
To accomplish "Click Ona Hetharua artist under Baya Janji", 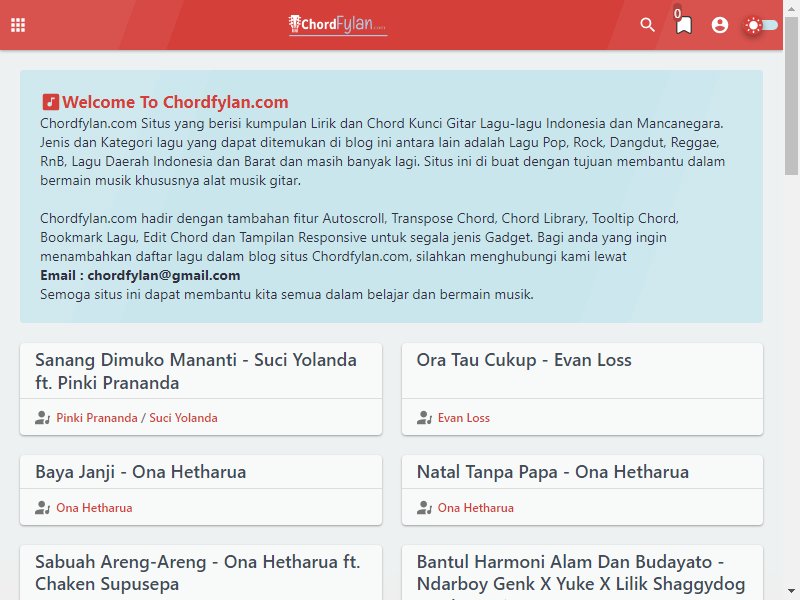I will point(94,508).
